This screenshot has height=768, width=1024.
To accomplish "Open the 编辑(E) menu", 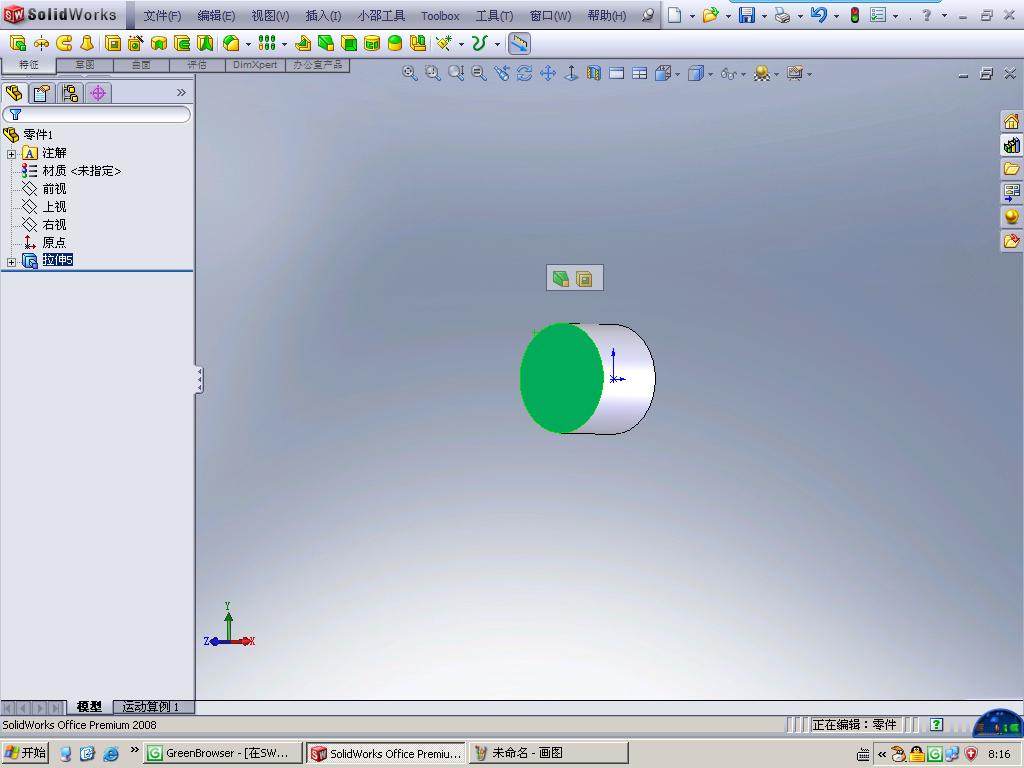I will pos(216,16).
